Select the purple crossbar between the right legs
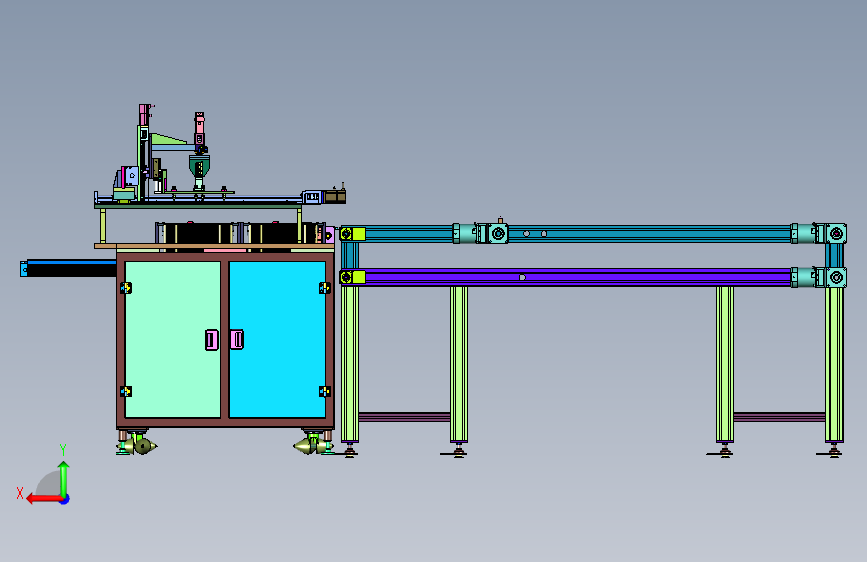 pyautogui.click(x=780, y=417)
